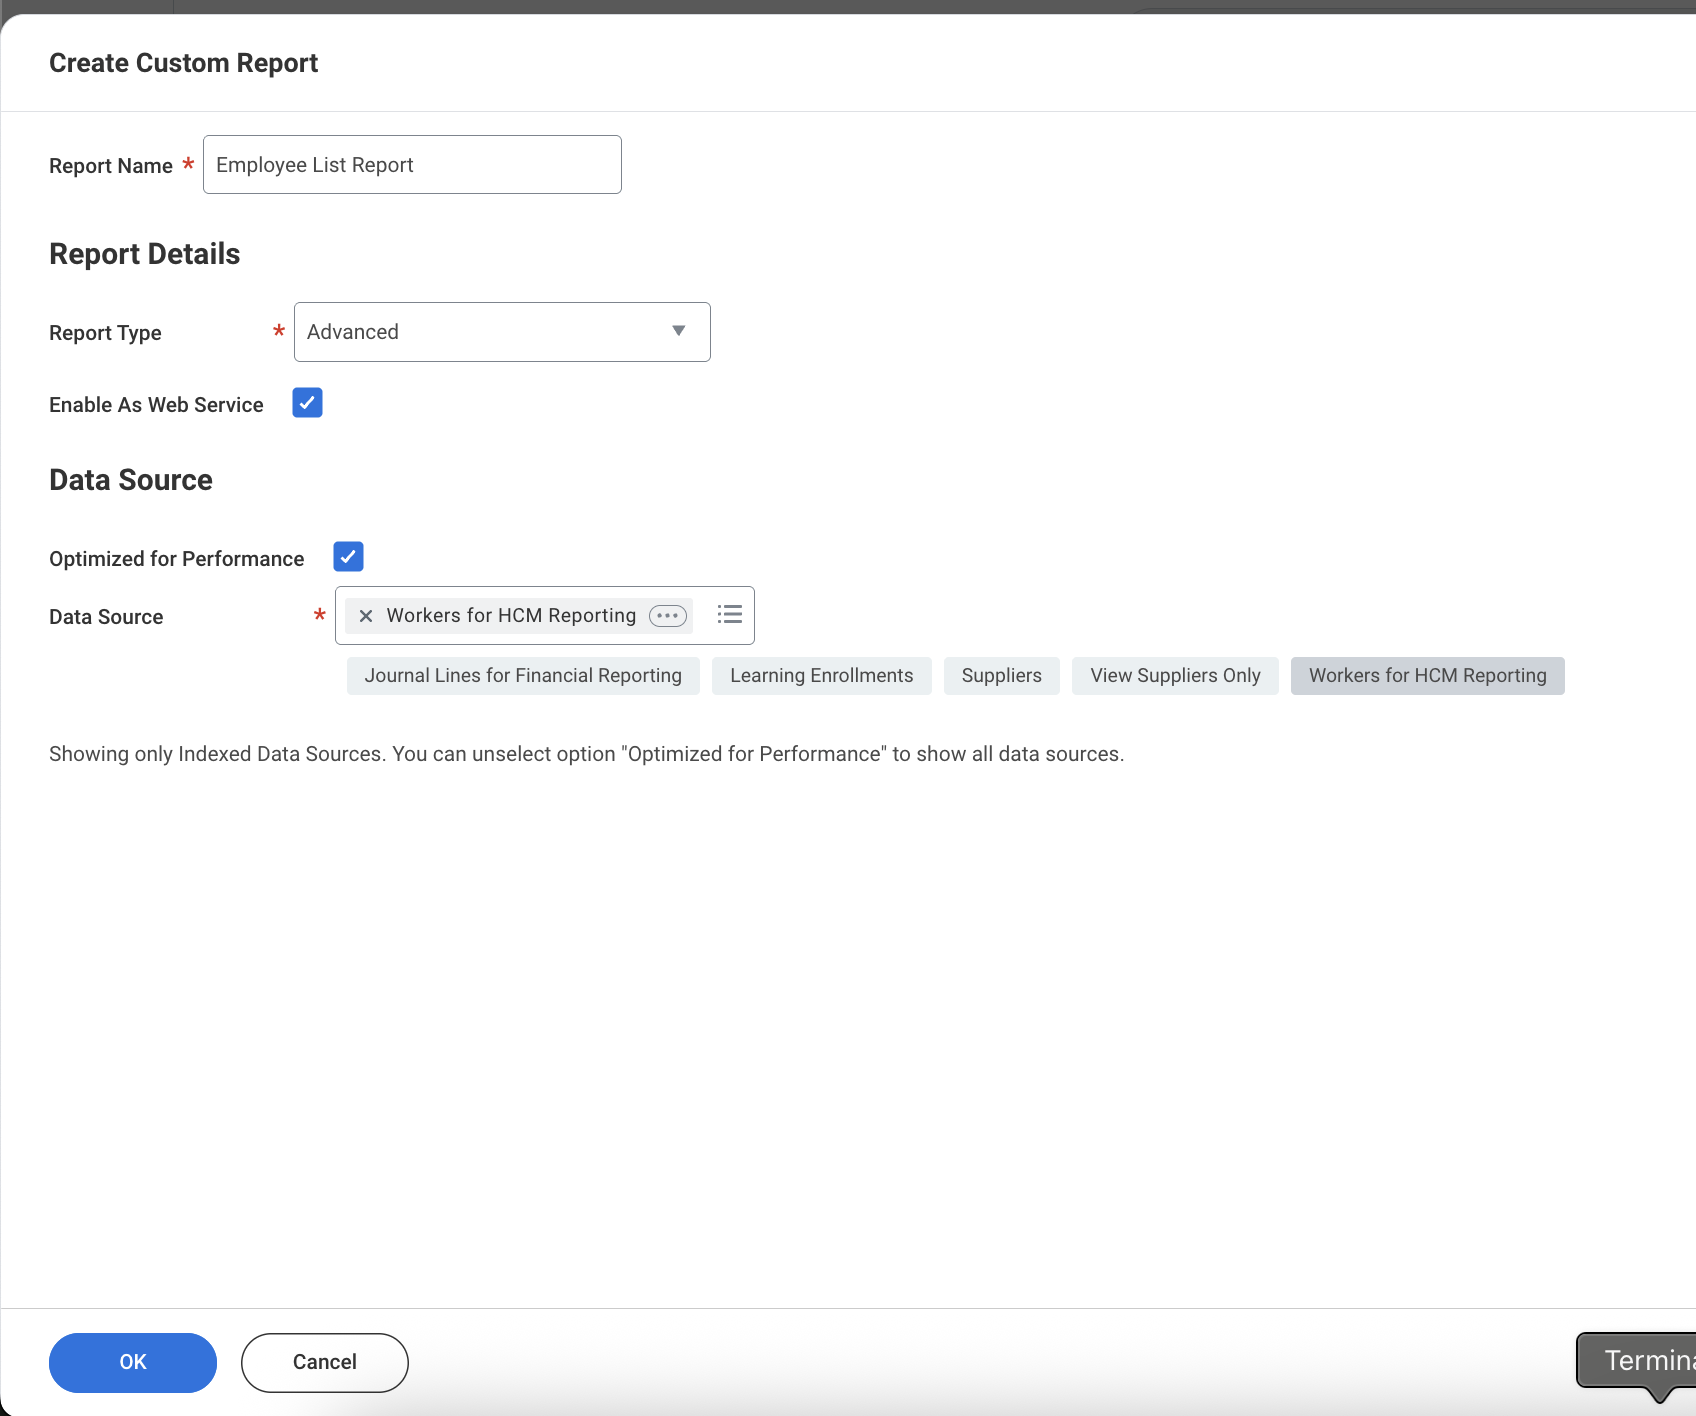The width and height of the screenshot is (1696, 1416).
Task: Click the Create Custom Report dialog title
Action: pos(183,63)
